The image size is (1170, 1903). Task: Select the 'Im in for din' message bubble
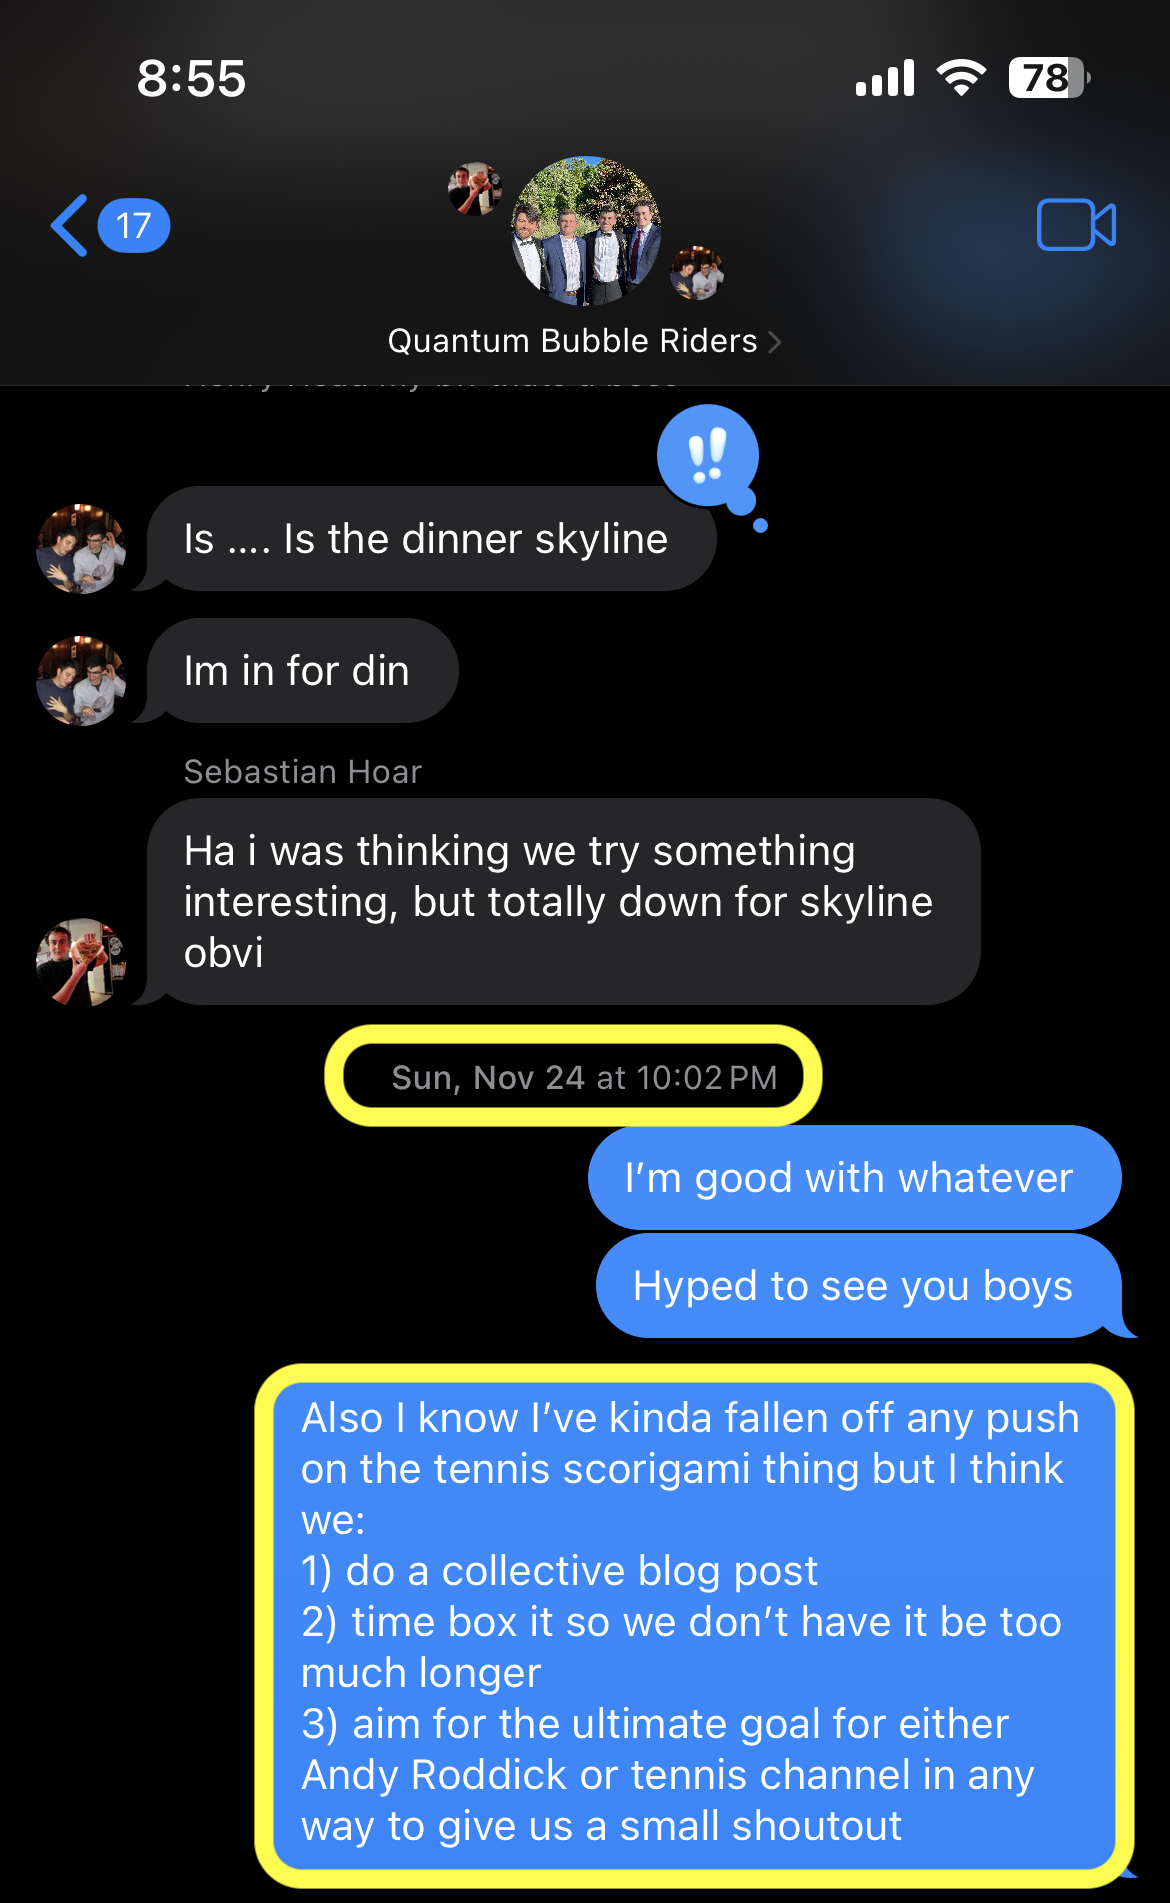click(302, 671)
